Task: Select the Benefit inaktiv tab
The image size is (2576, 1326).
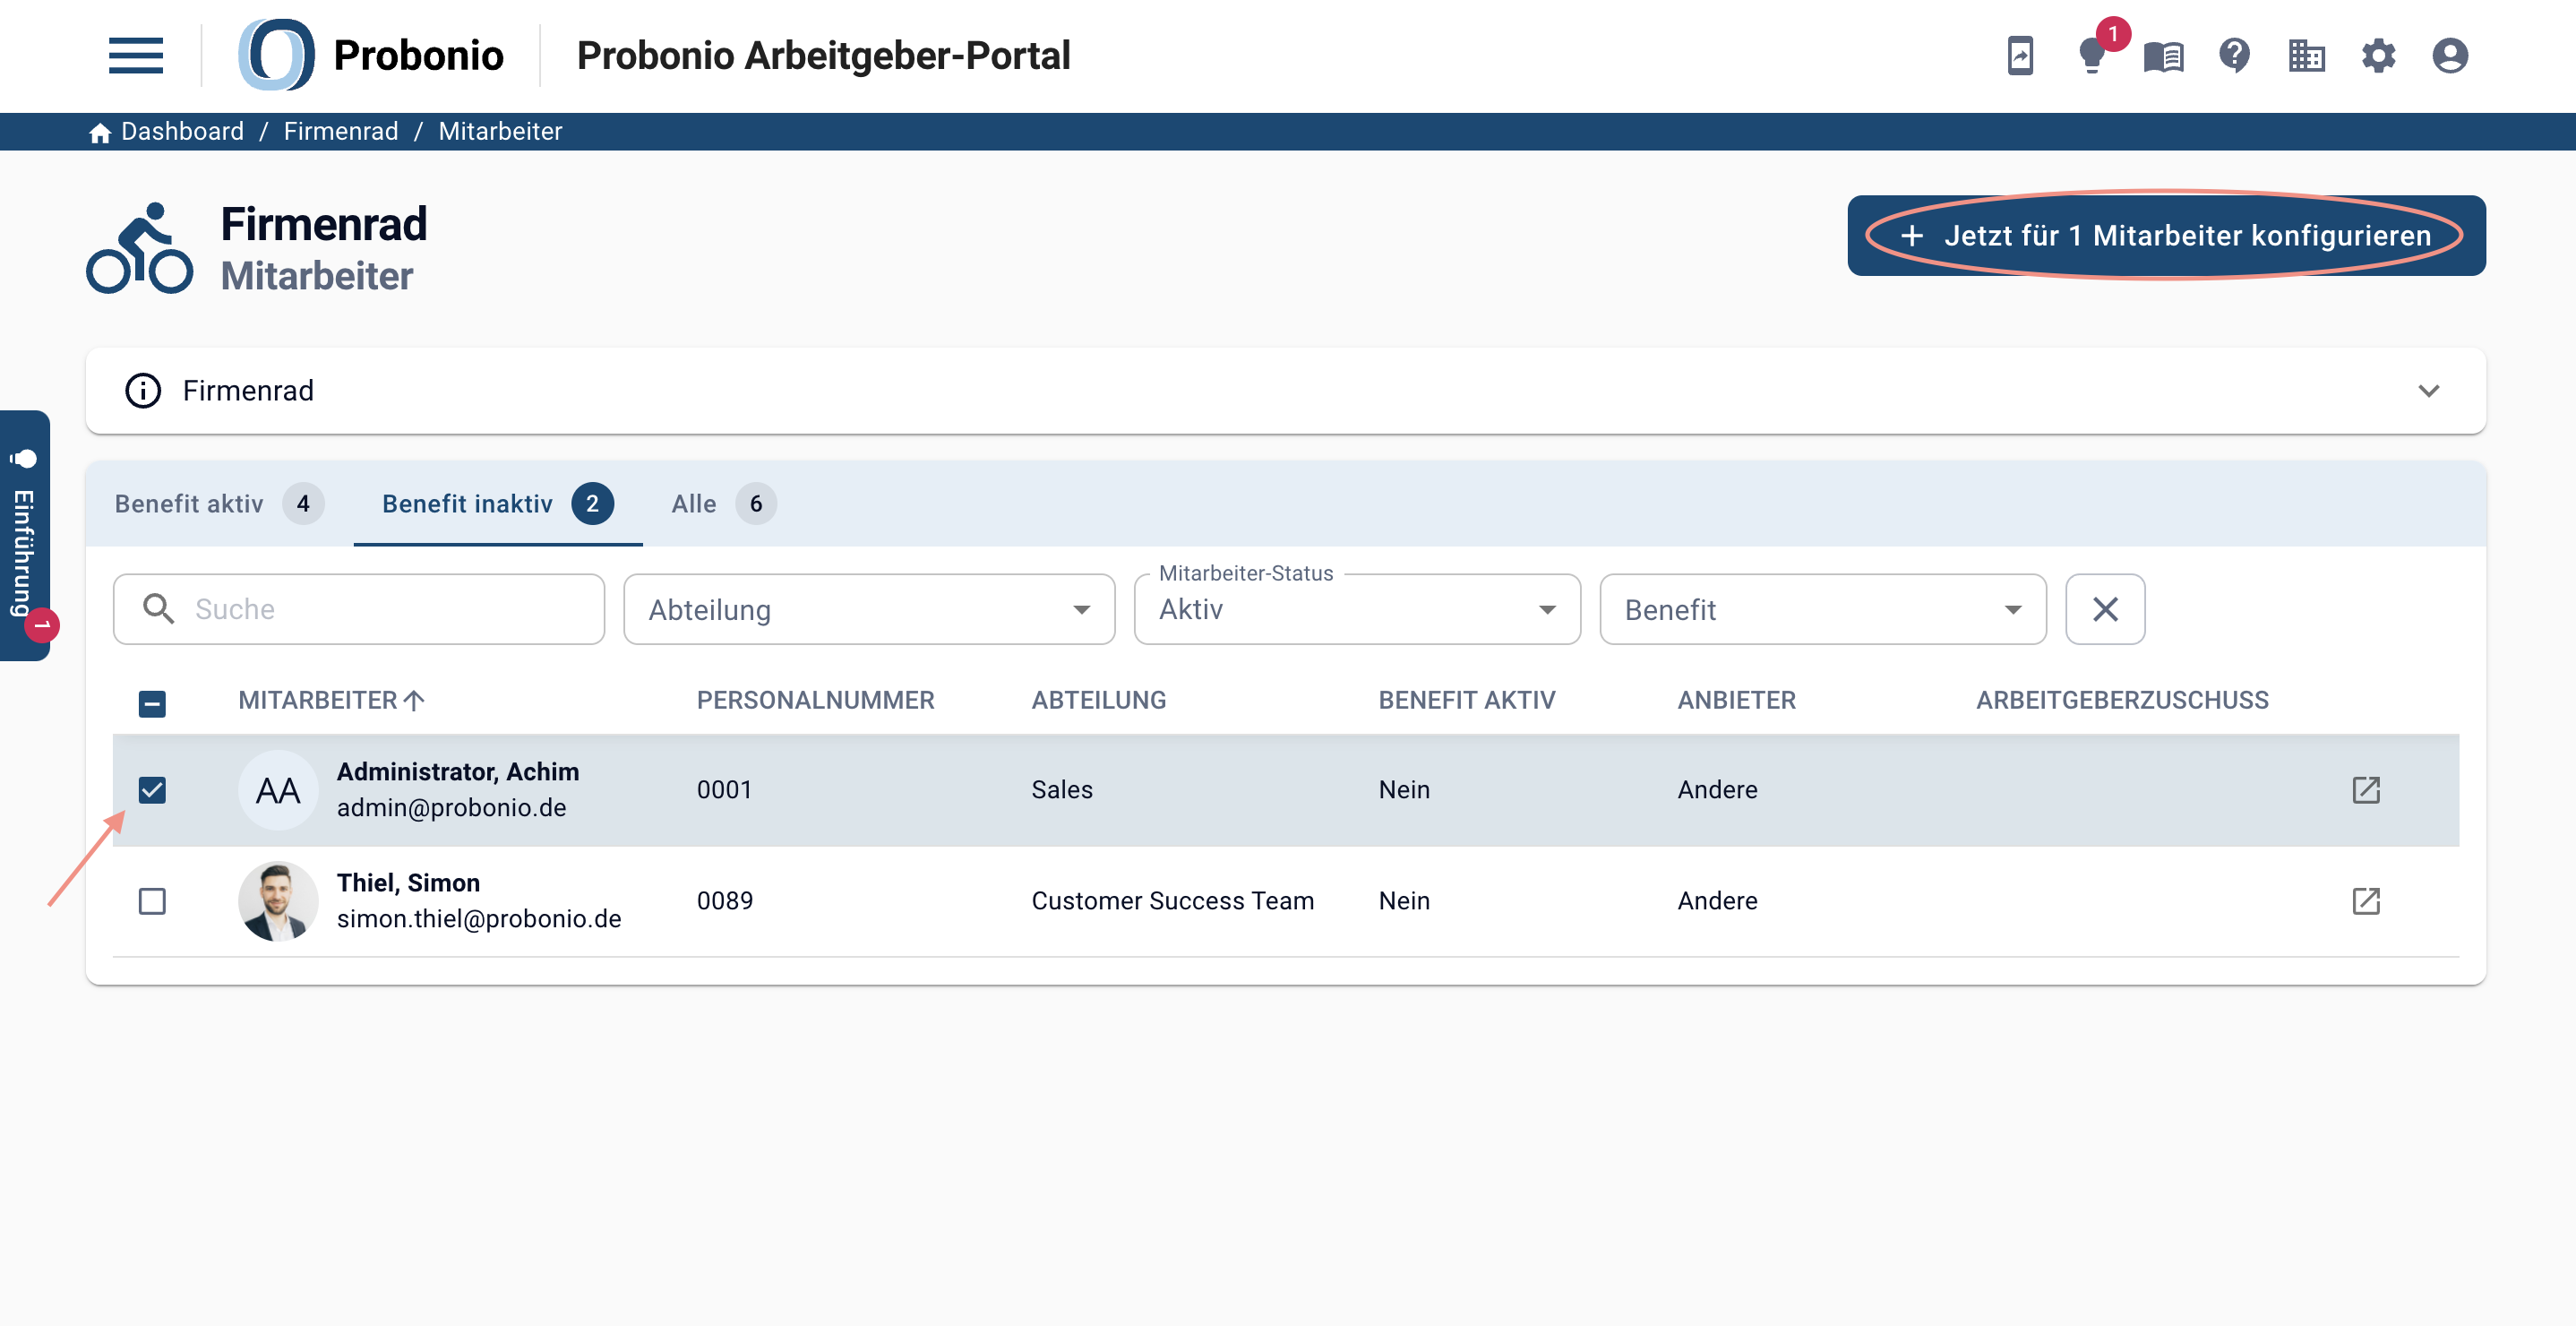Action: (x=498, y=504)
